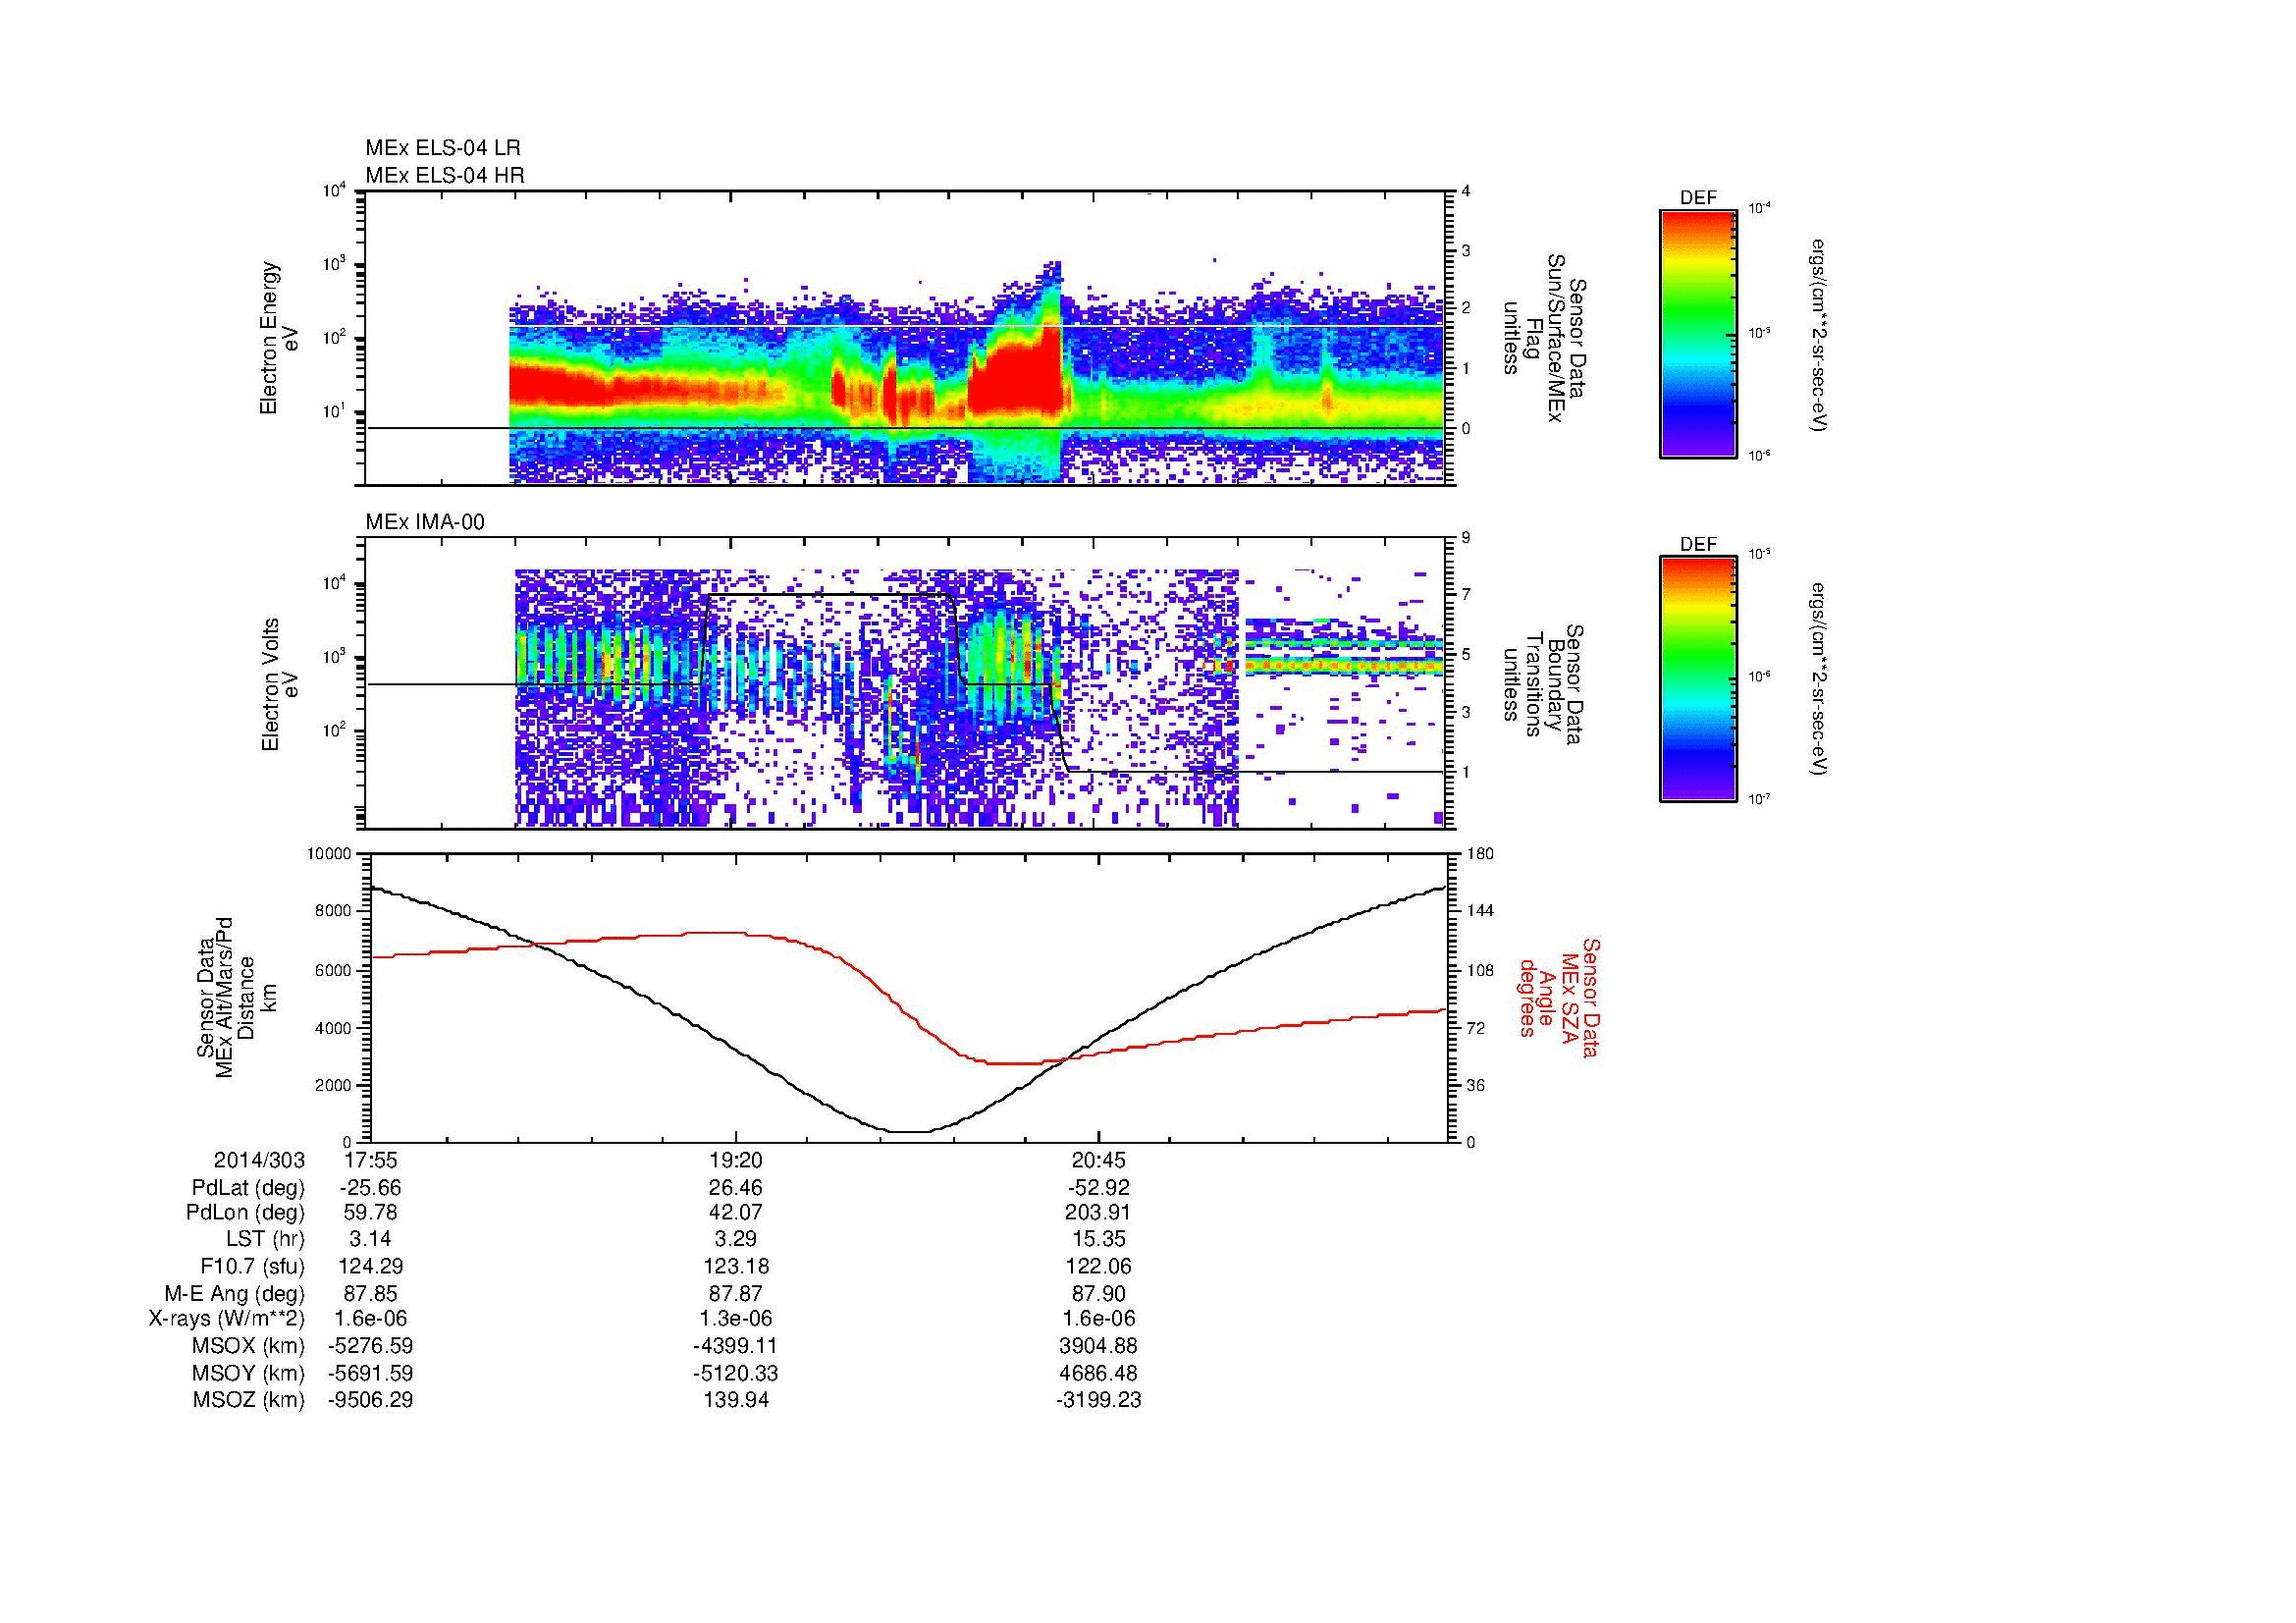Viewport: 2296px width, 1623px height.
Task: Click the 19:20 time tick label
Action: pyautogui.click(x=735, y=1160)
